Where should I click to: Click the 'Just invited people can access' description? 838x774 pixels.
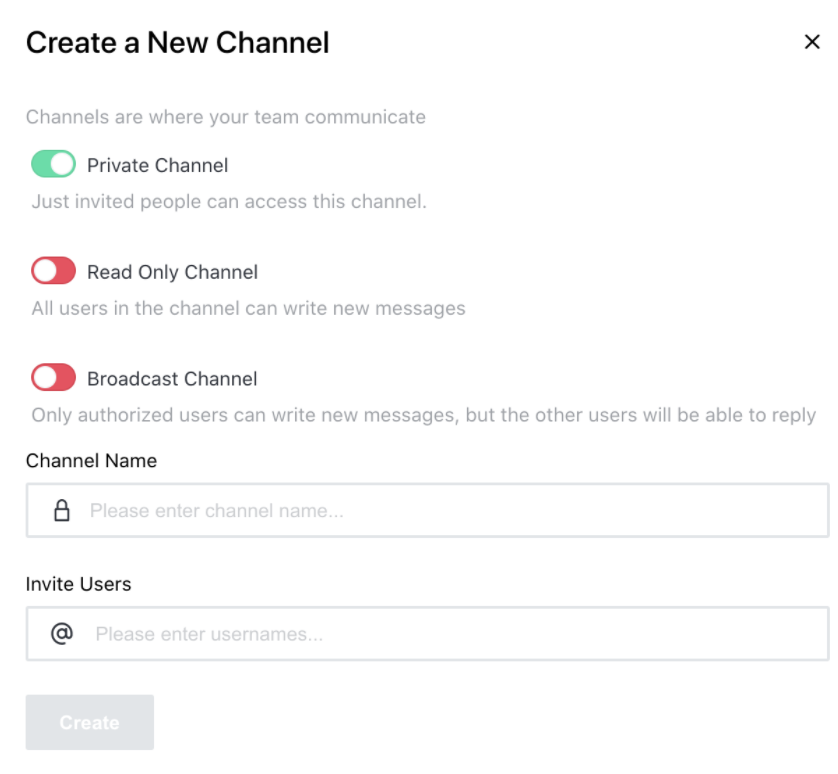(229, 202)
